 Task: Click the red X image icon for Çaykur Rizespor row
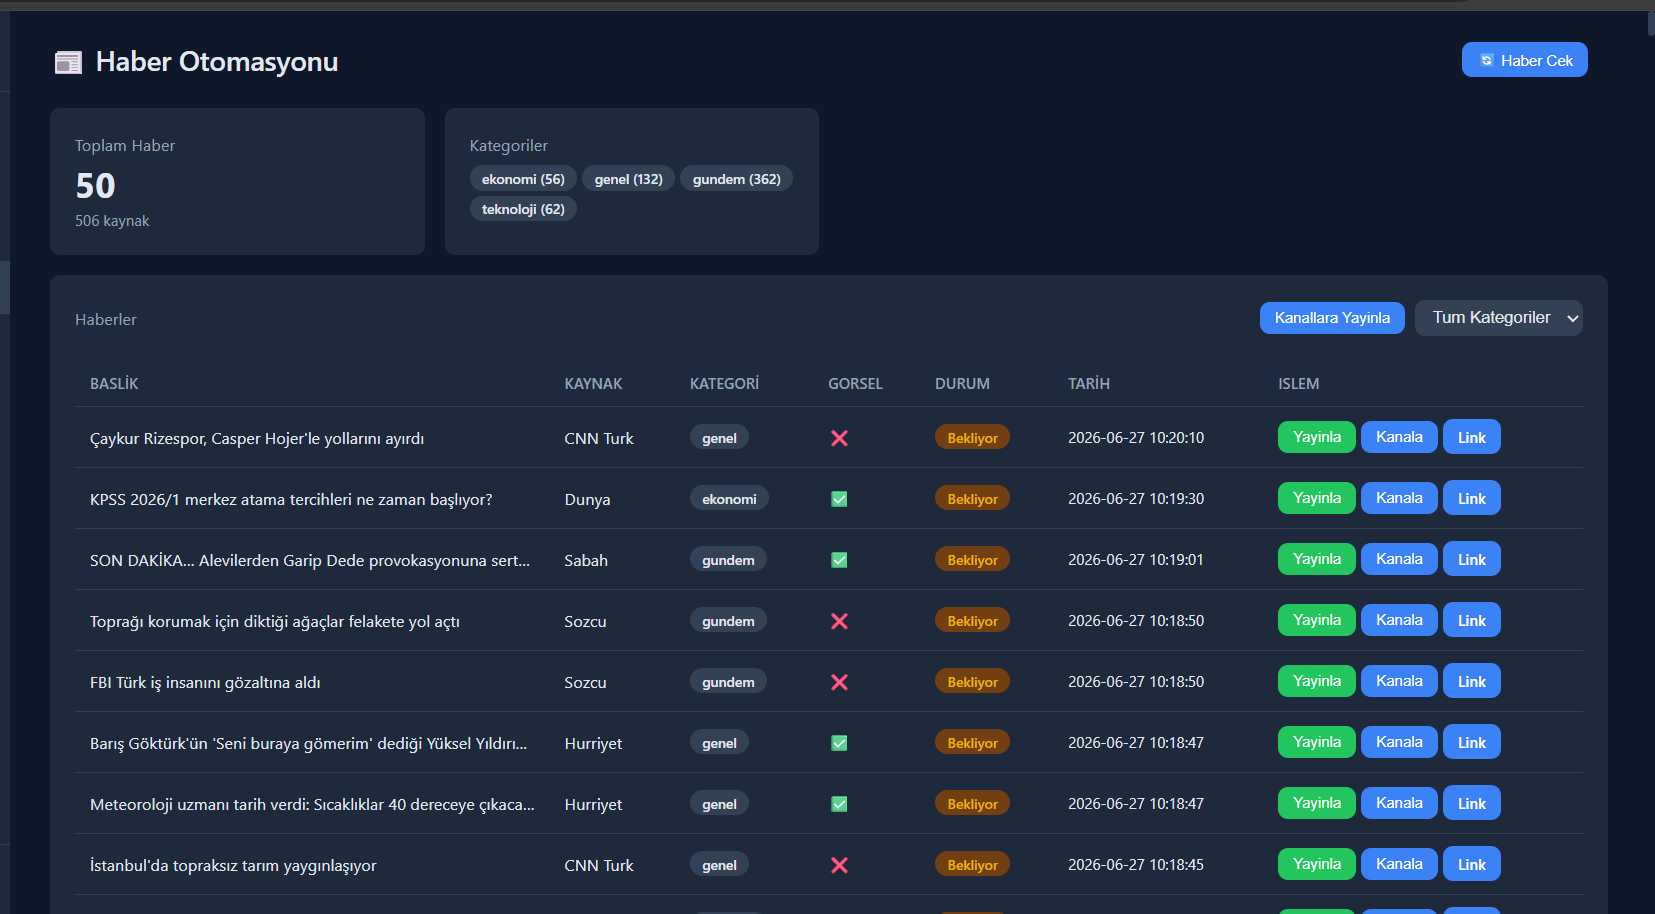click(839, 438)
